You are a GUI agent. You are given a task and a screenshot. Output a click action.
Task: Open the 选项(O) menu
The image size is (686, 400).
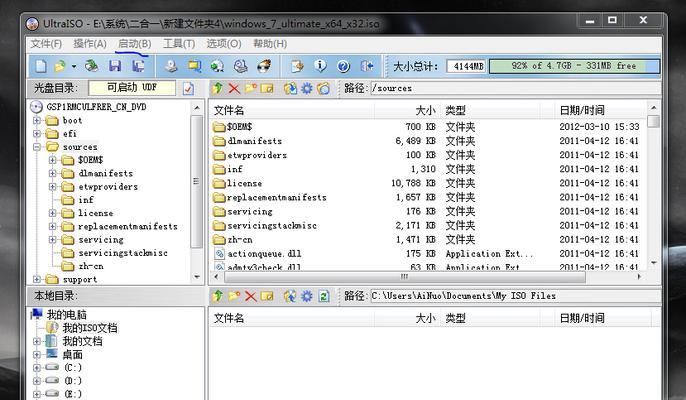click(x=224, y=44)
